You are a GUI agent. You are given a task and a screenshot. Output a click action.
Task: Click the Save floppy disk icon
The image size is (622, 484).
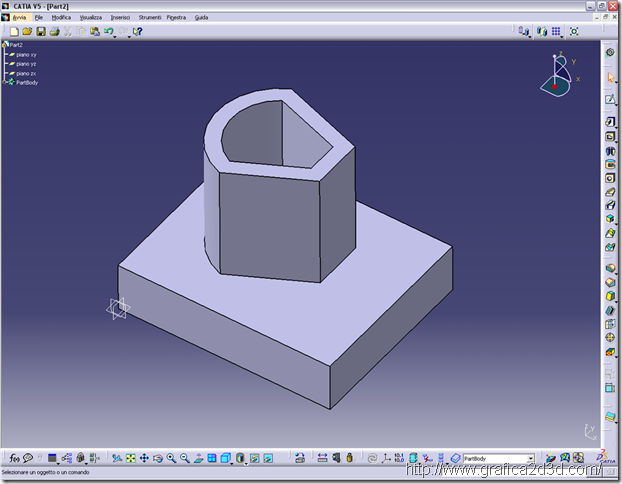tap(41, 31)
